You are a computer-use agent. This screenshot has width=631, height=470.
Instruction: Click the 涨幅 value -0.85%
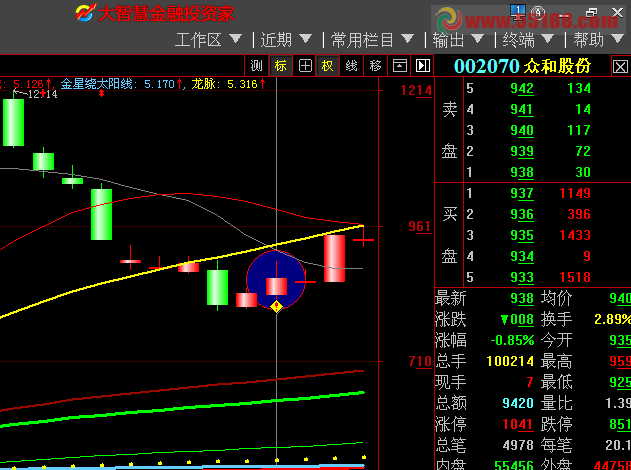click(512, 340)
